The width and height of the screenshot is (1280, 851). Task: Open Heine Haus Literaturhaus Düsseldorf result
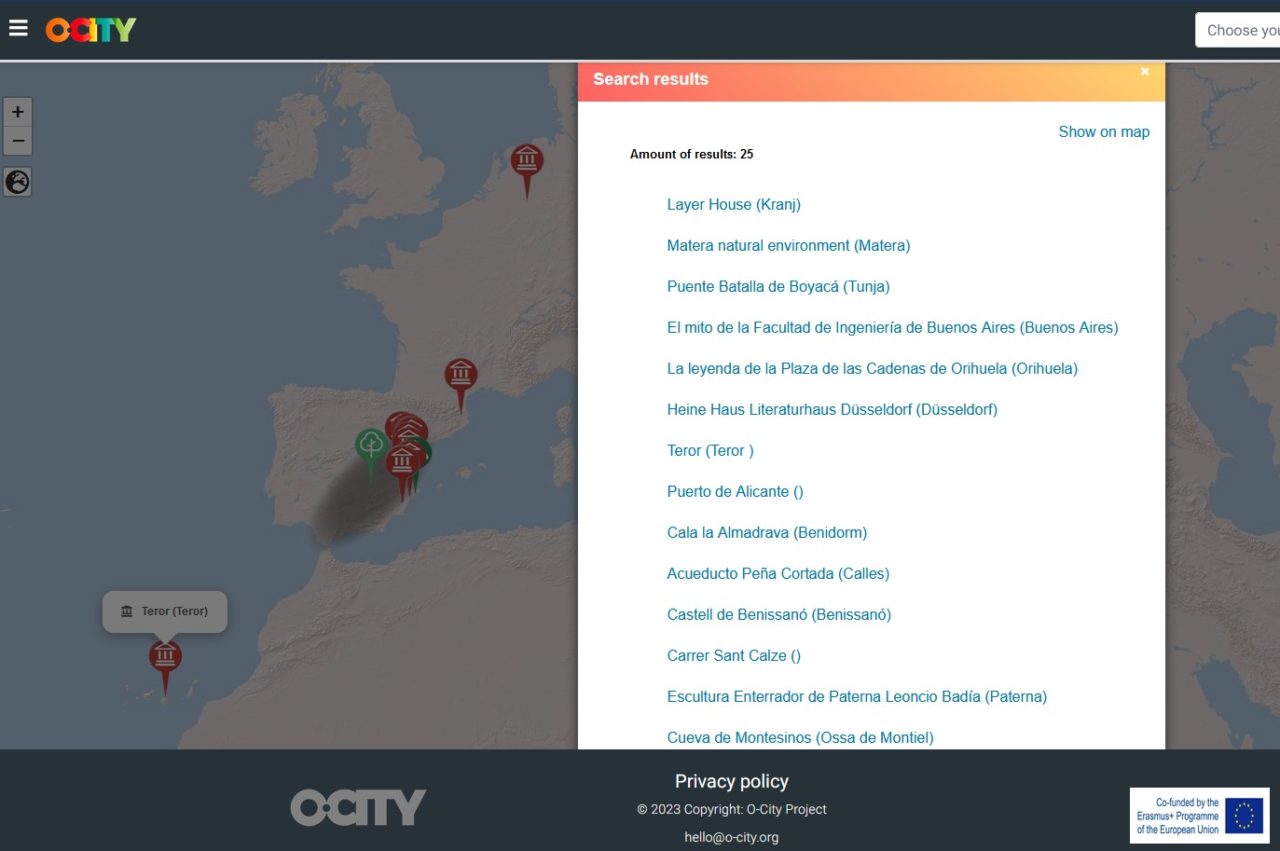coord(831,410)
